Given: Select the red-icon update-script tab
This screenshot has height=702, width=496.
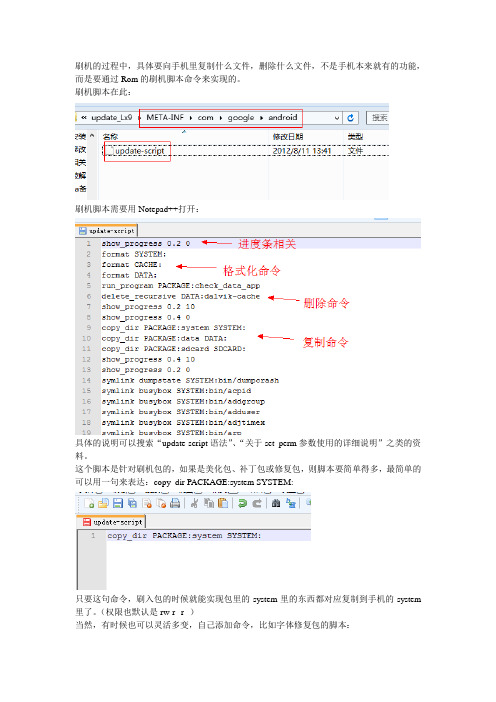Looking at the screenshot, I should click(112, 522).
